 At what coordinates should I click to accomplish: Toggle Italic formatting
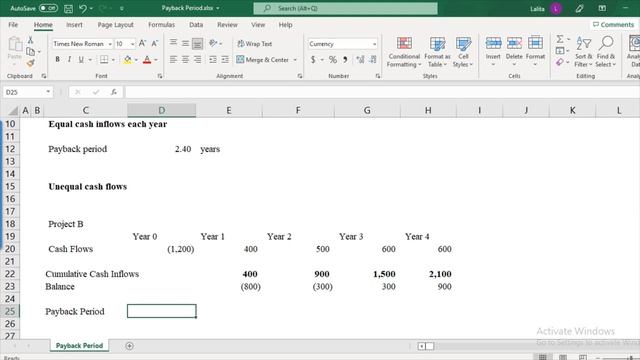(69, 60)
